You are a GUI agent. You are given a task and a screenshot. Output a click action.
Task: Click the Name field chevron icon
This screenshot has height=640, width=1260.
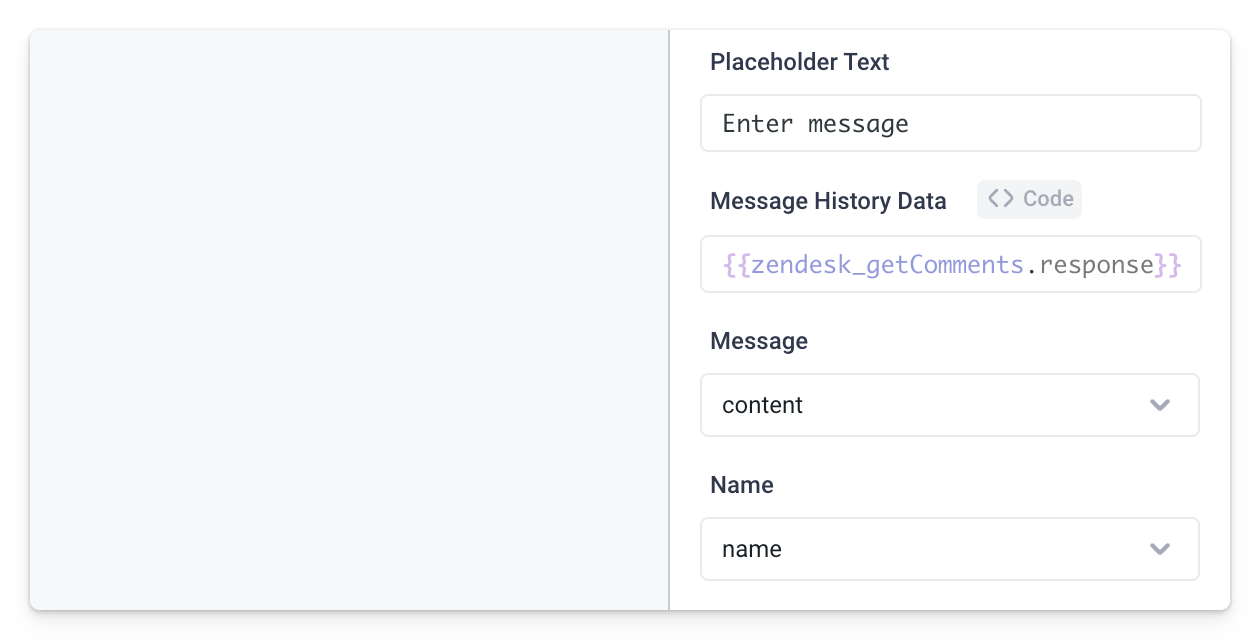pyautogui.click(x=1159, y=549)
